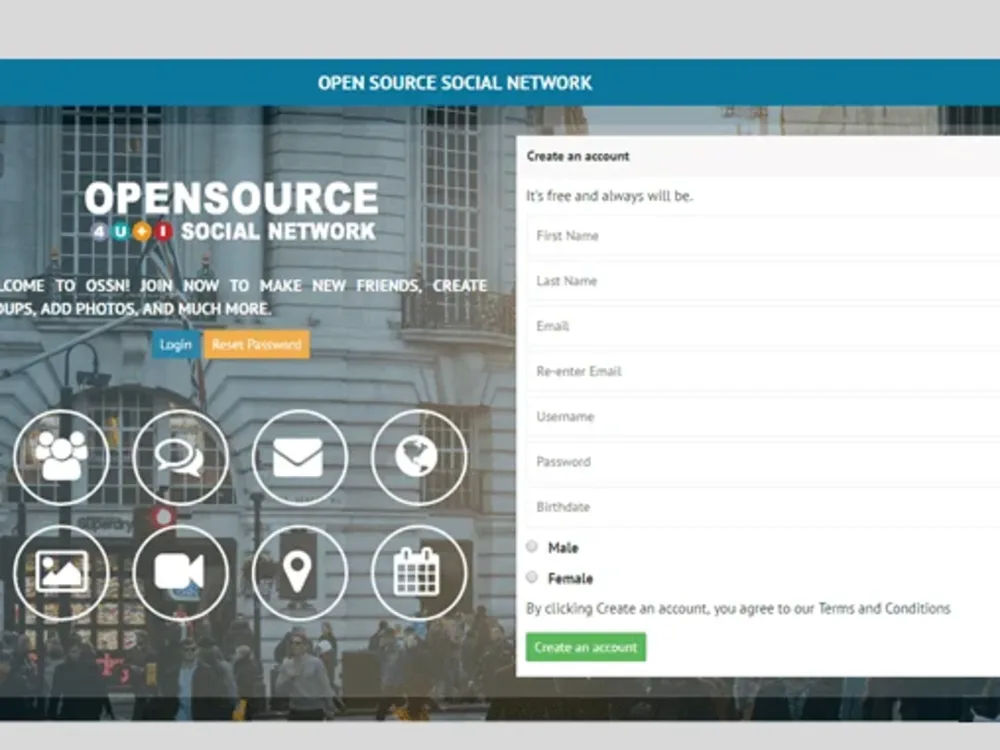Click the video camera circle icon
Viewport: 1000px width, 750px height.
click(x=180, y=573)
